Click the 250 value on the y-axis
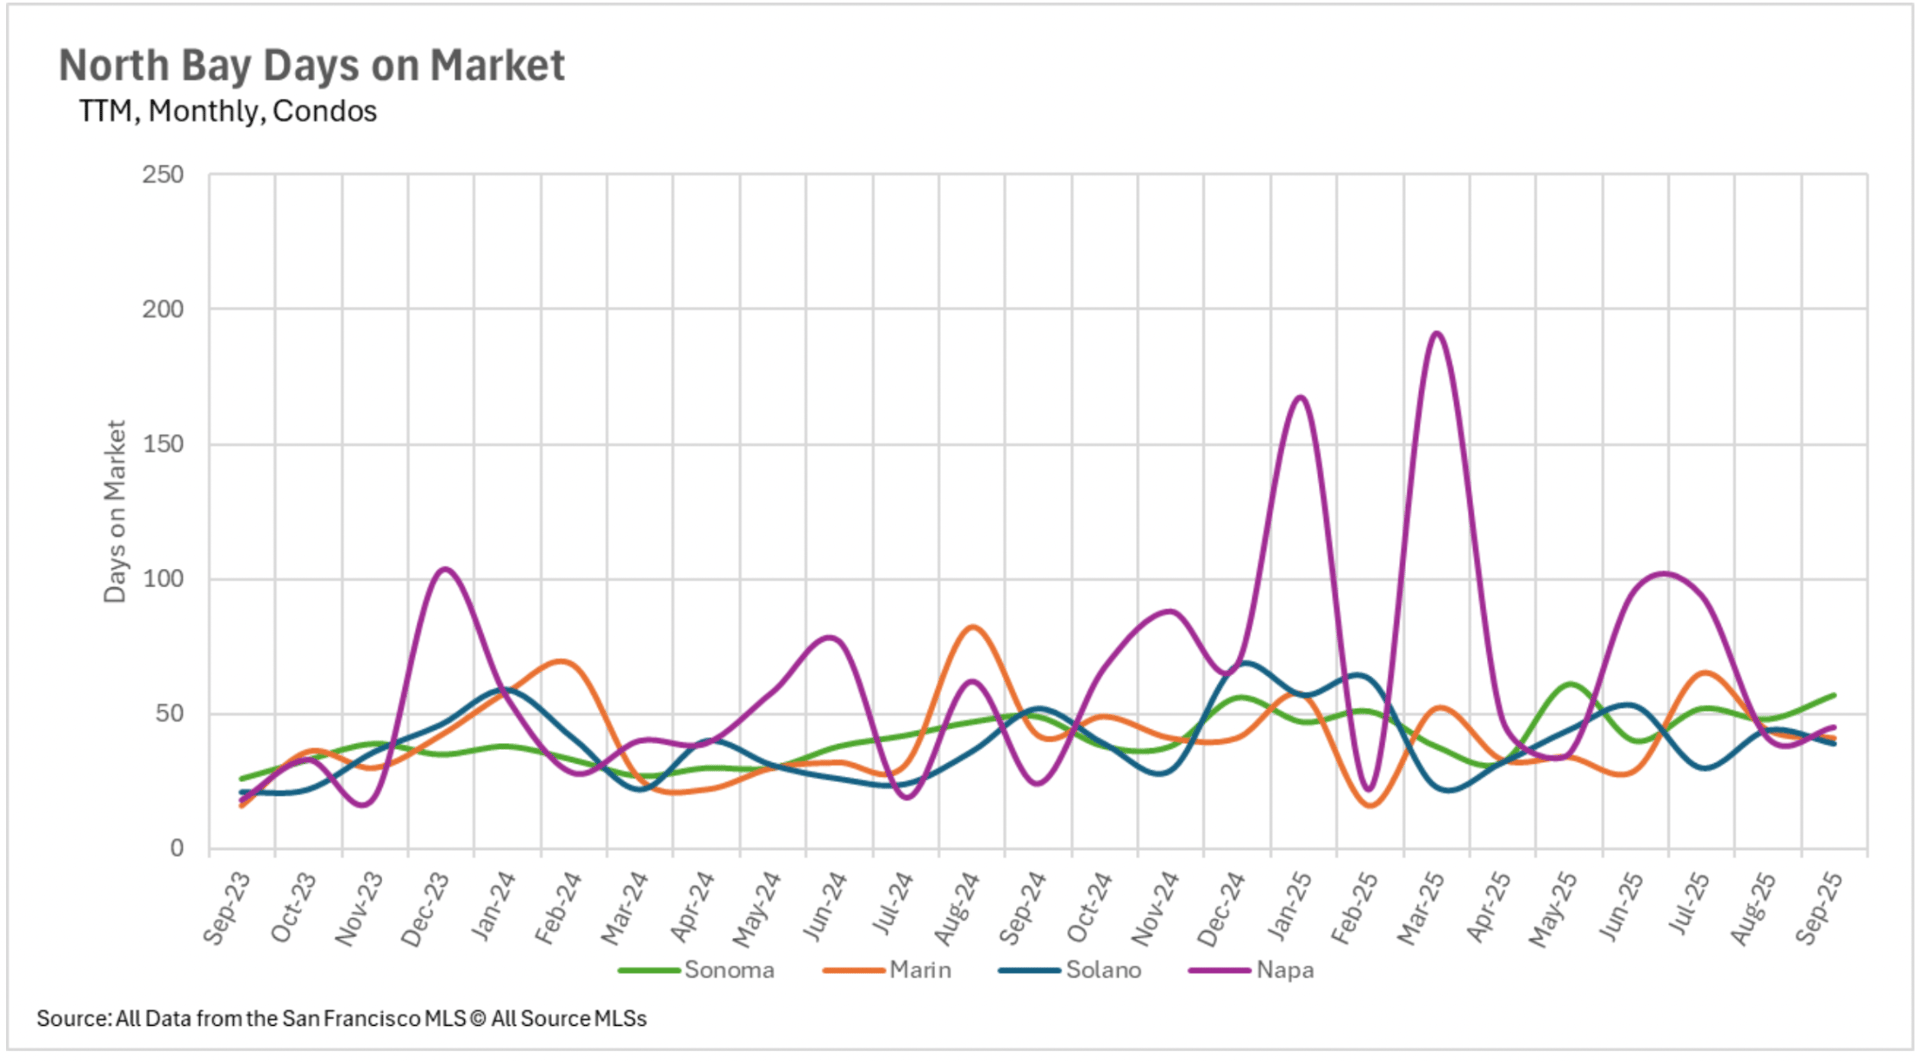 coord(163,175)
